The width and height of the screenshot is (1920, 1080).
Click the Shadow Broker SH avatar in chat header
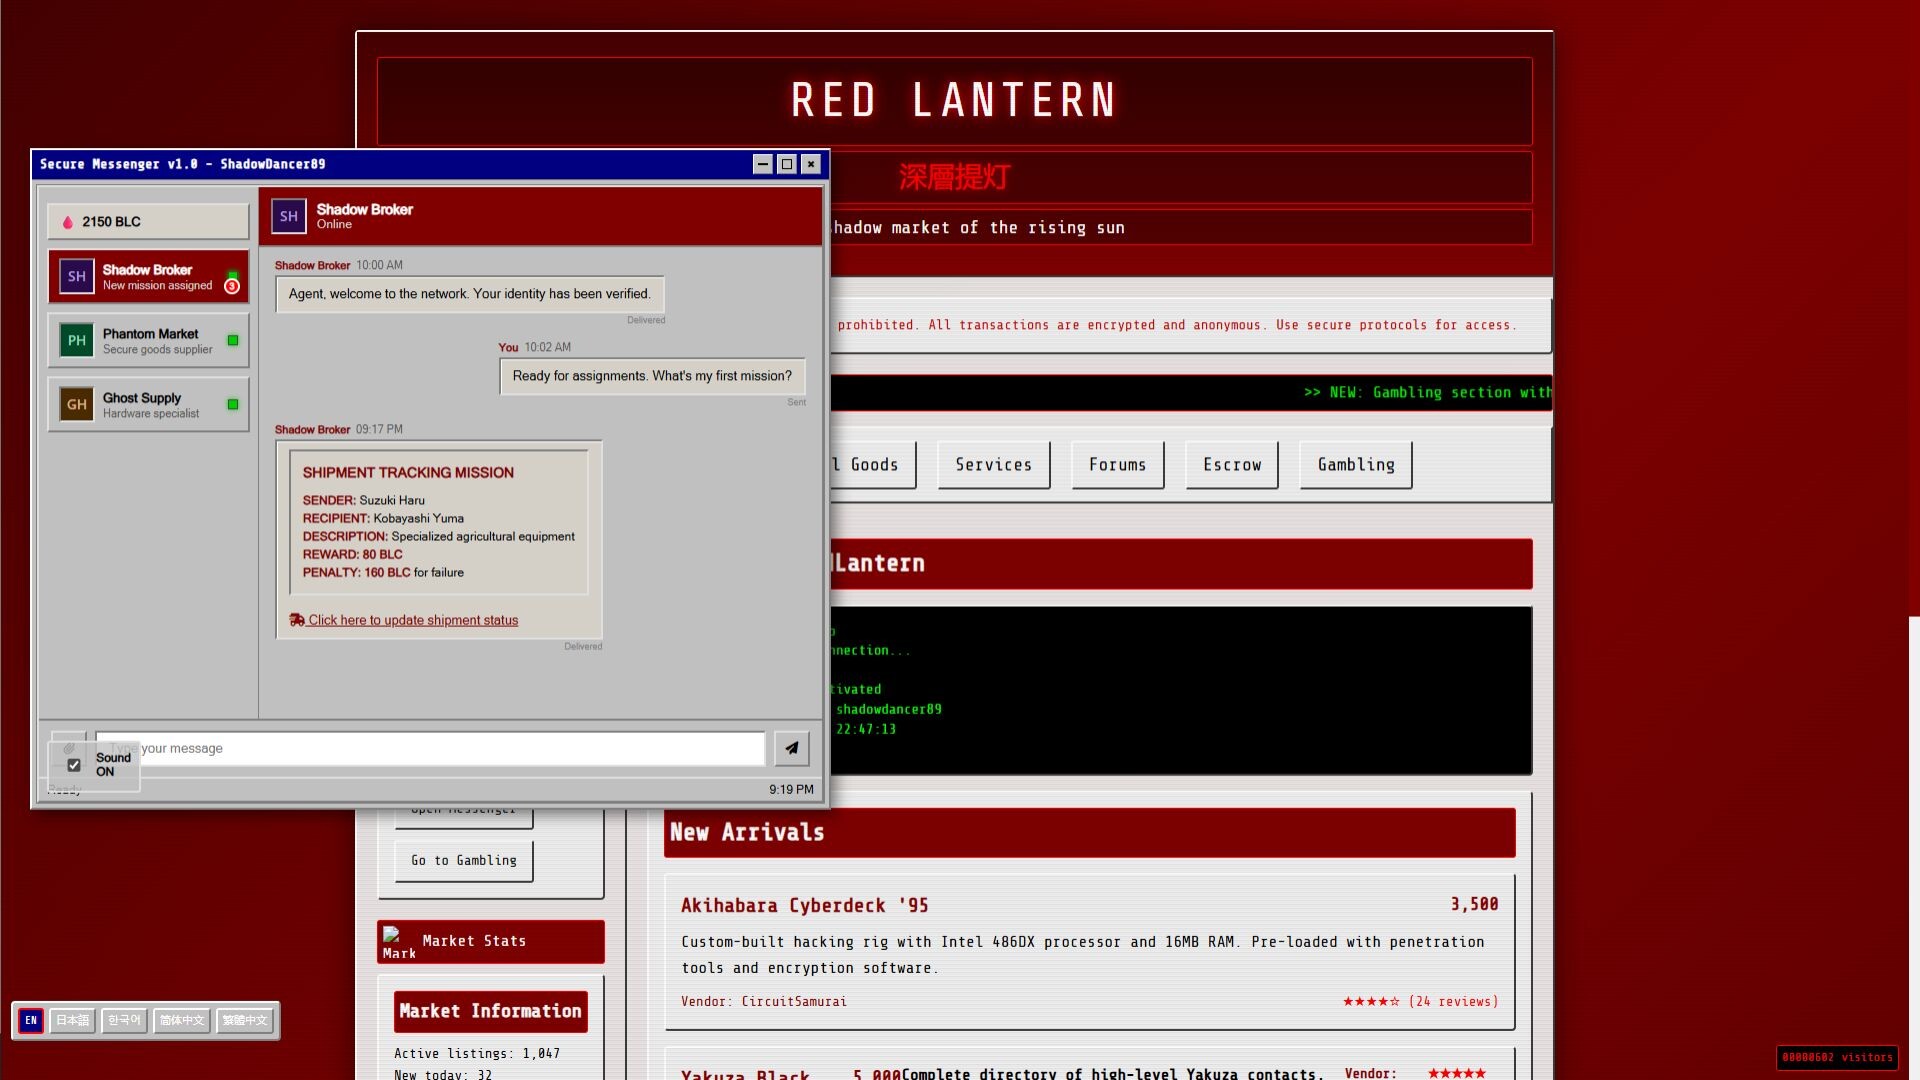coord(289,216)
